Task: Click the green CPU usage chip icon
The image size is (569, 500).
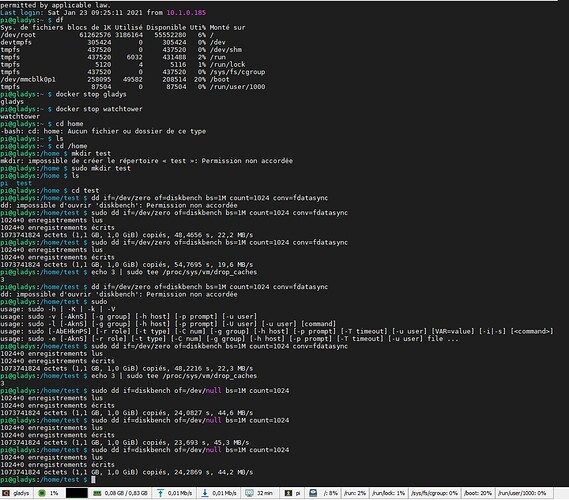Action: coord(42,493)
